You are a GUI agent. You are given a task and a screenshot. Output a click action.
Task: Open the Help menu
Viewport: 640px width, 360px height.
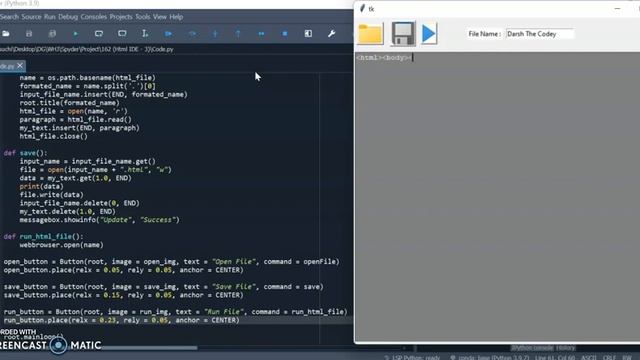coord(176,17)
